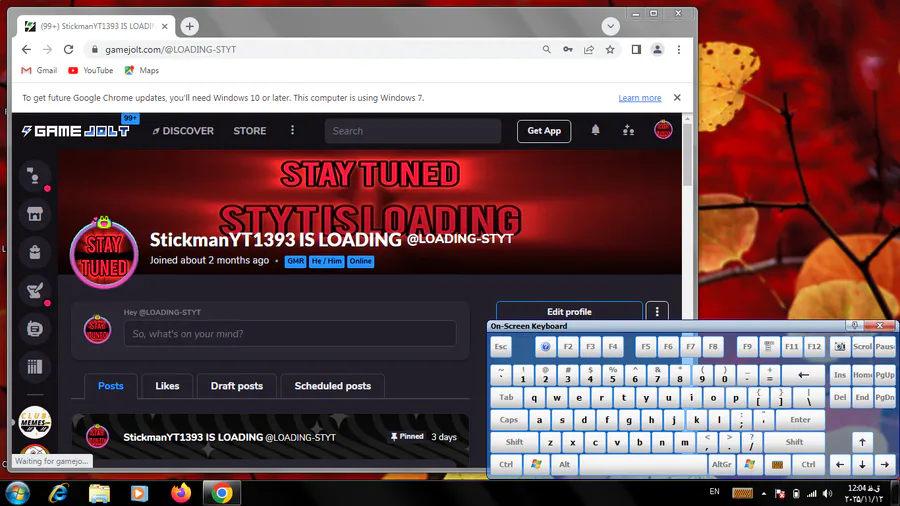Launch Firefox from the taskbar
This screenshot has width=900, height=506.
point(181,493)
